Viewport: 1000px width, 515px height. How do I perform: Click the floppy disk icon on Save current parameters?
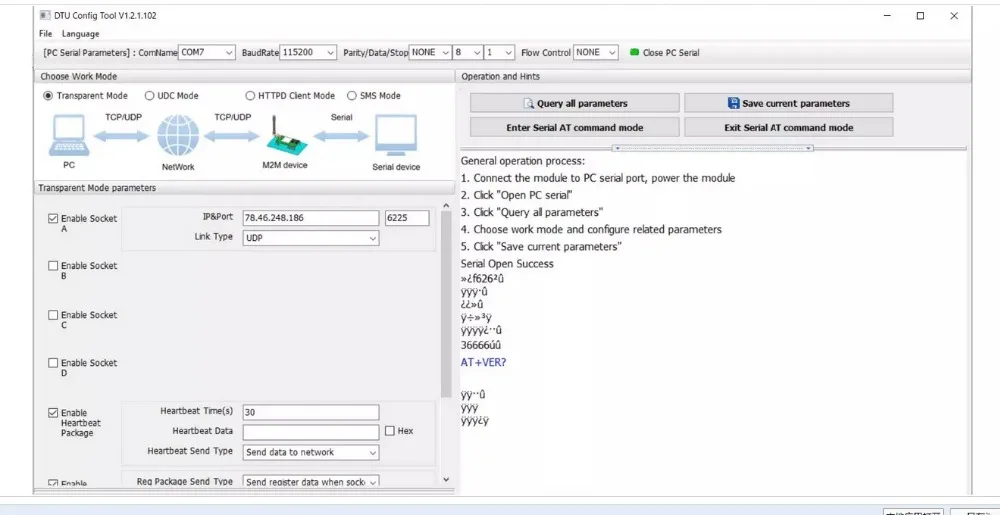(733, 103)
